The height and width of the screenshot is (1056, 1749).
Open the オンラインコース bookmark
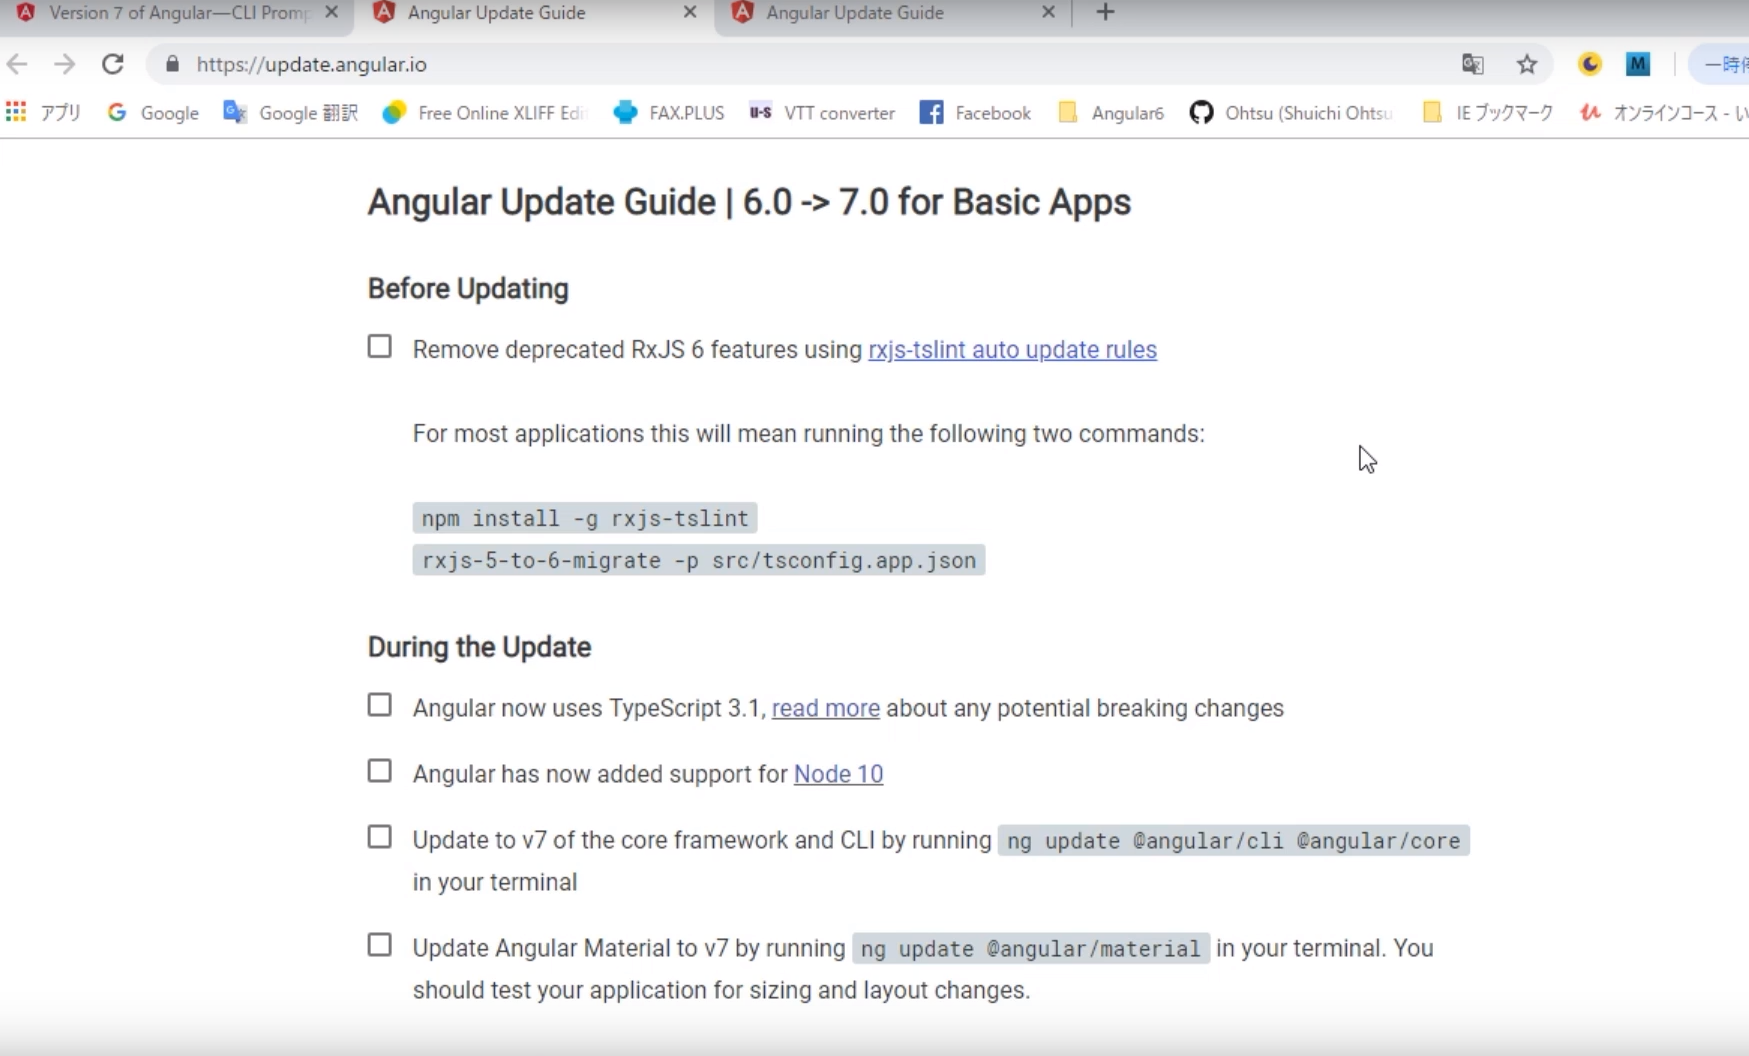pos(1663,112)
